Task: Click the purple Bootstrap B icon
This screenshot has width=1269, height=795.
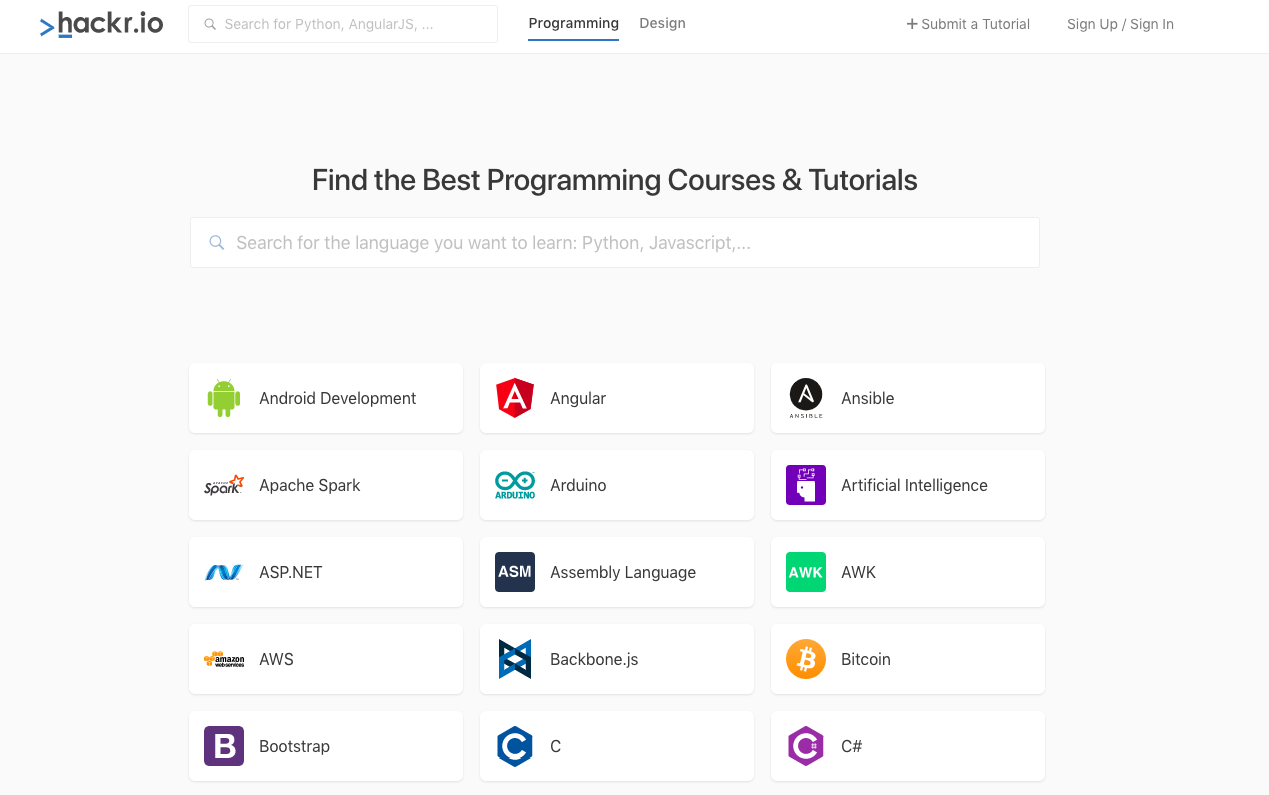Action: (x=224, y=746)
